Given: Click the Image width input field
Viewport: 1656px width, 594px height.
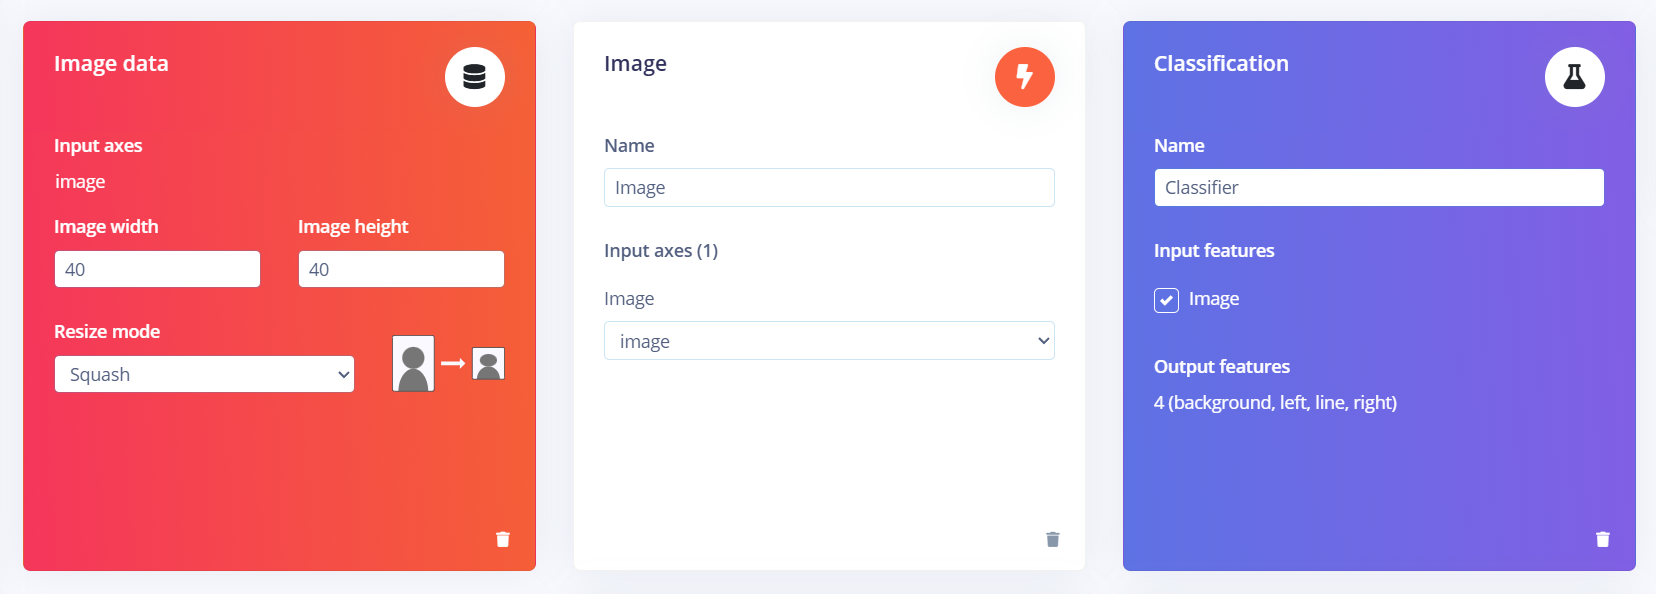Looking at the screenshot, I should point(157,269).
